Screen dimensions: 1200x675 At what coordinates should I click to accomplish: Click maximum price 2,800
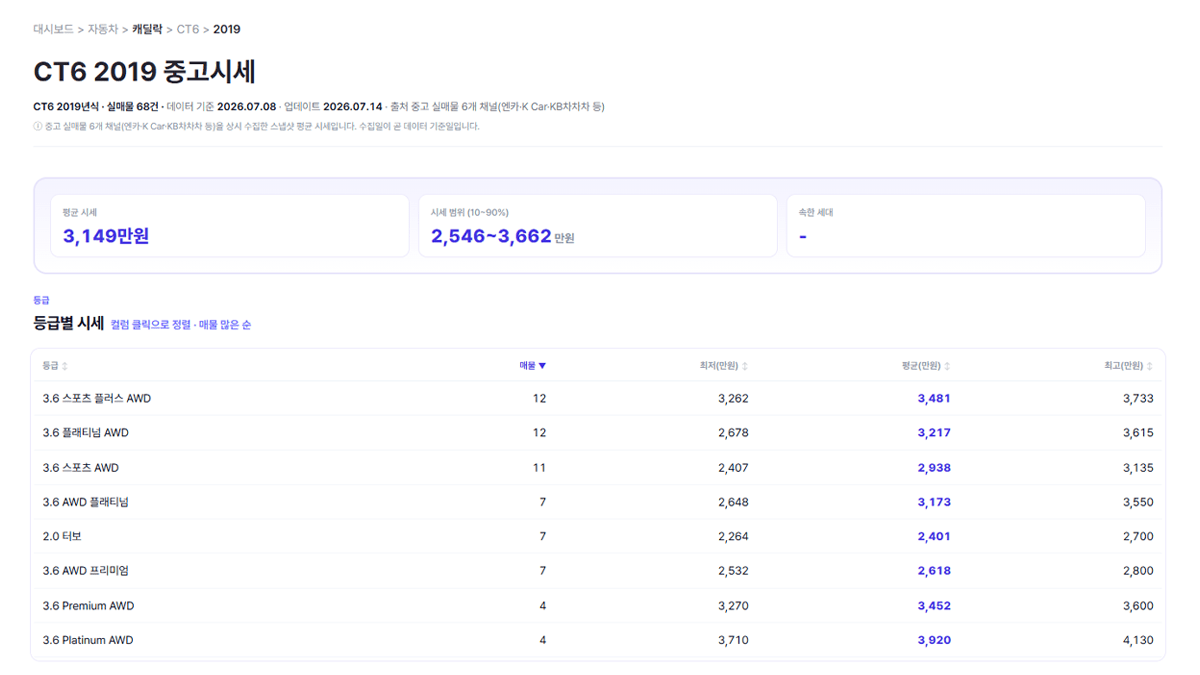click(x=1138, y=571)
